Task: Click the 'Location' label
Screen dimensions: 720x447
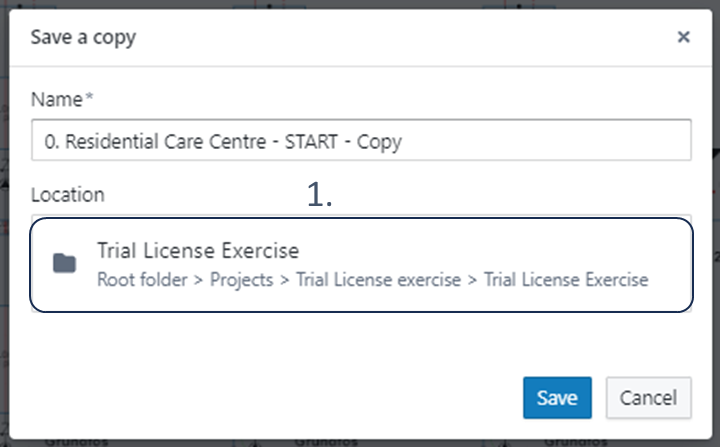Action: tap(67, 195)
